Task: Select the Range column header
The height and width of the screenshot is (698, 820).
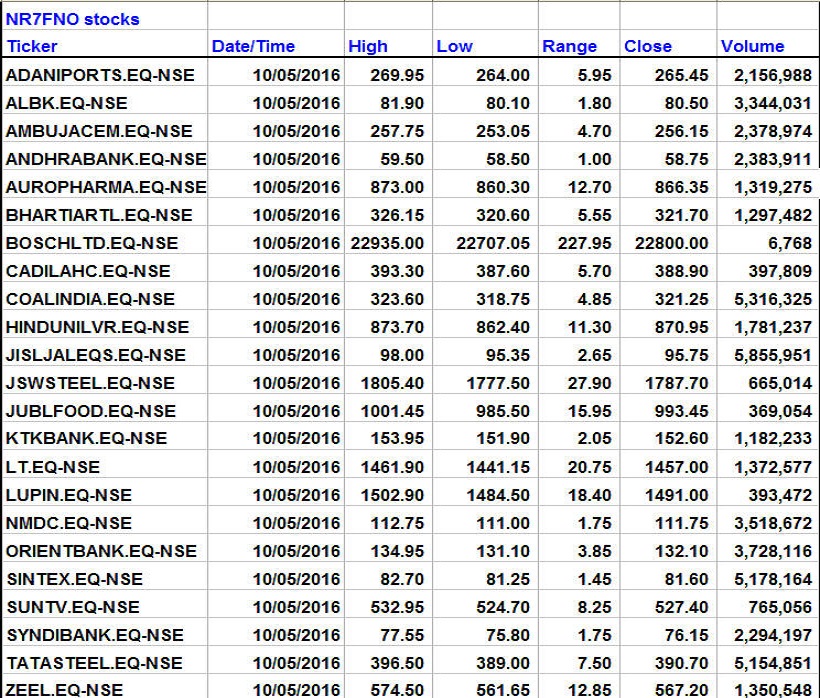Action: point(569,46)
